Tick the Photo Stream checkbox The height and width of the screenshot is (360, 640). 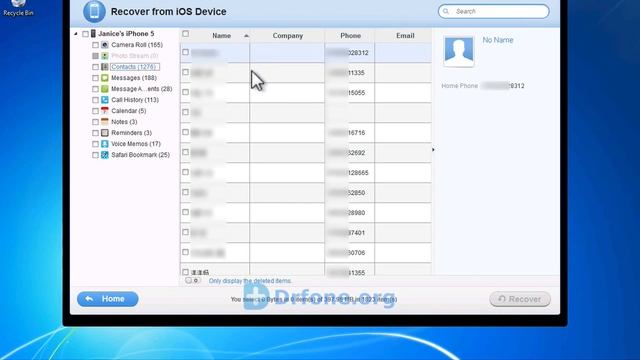click(95, 56)
